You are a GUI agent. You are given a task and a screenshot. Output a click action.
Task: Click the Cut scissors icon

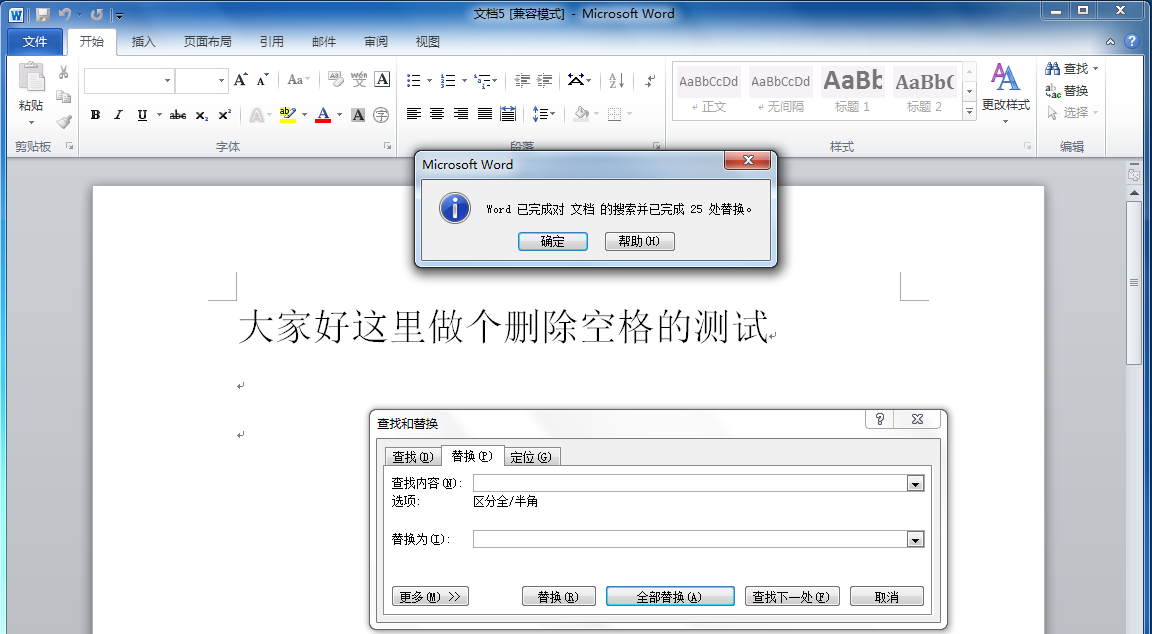pos(64,72)
